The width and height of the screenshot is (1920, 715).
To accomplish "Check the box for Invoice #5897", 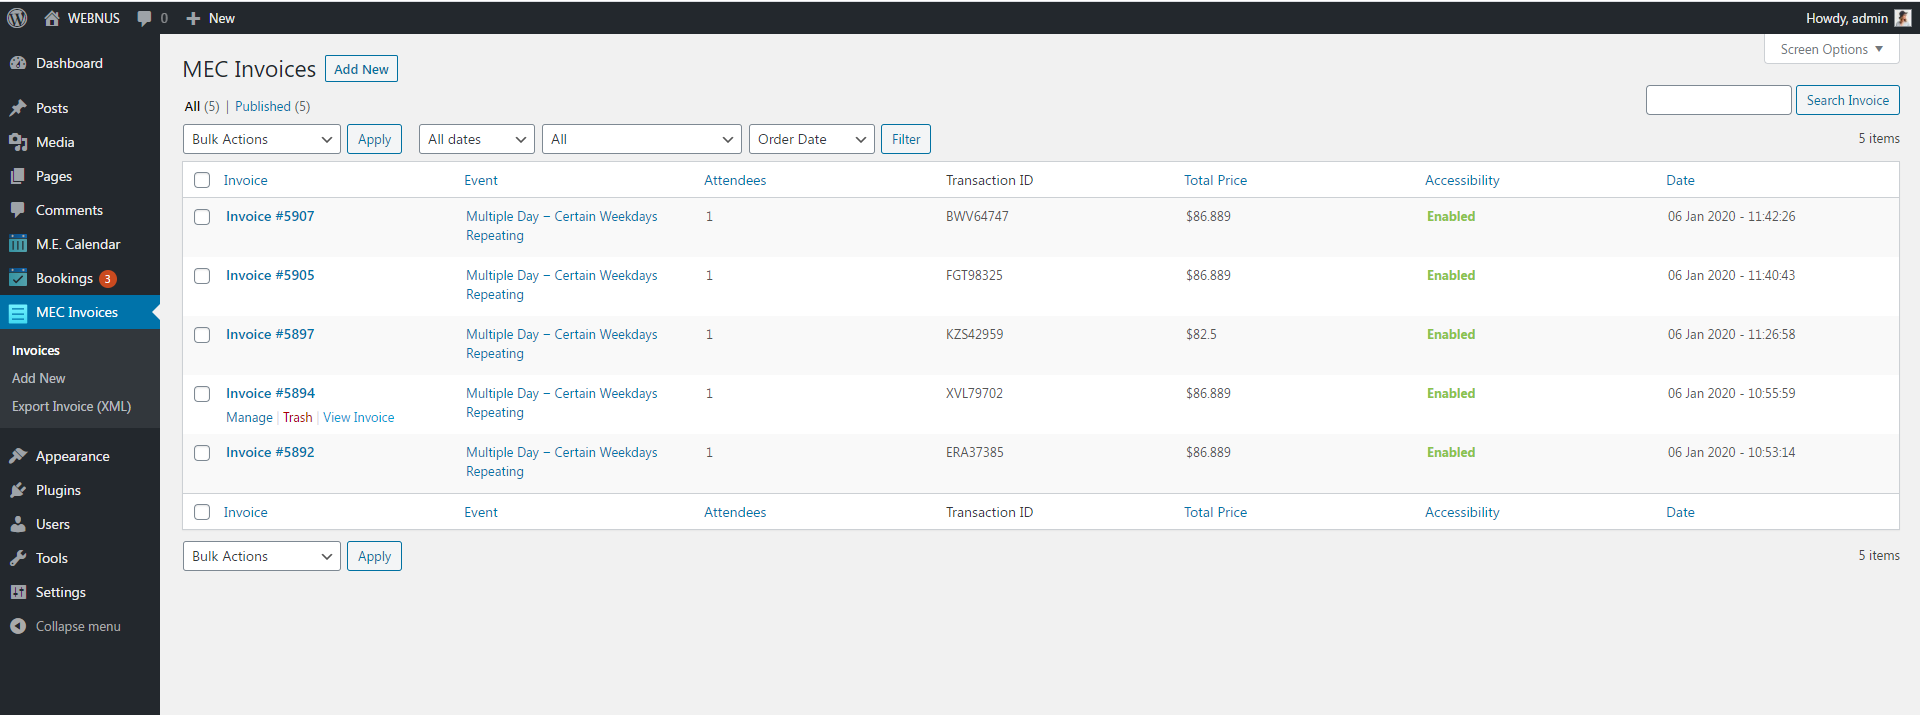I will [202, 335].
